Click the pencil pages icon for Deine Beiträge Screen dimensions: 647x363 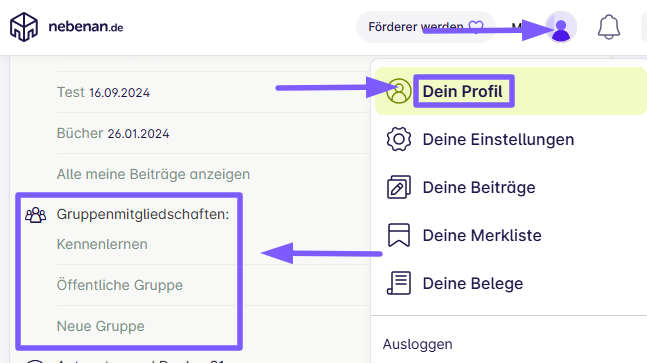point(399,187)
